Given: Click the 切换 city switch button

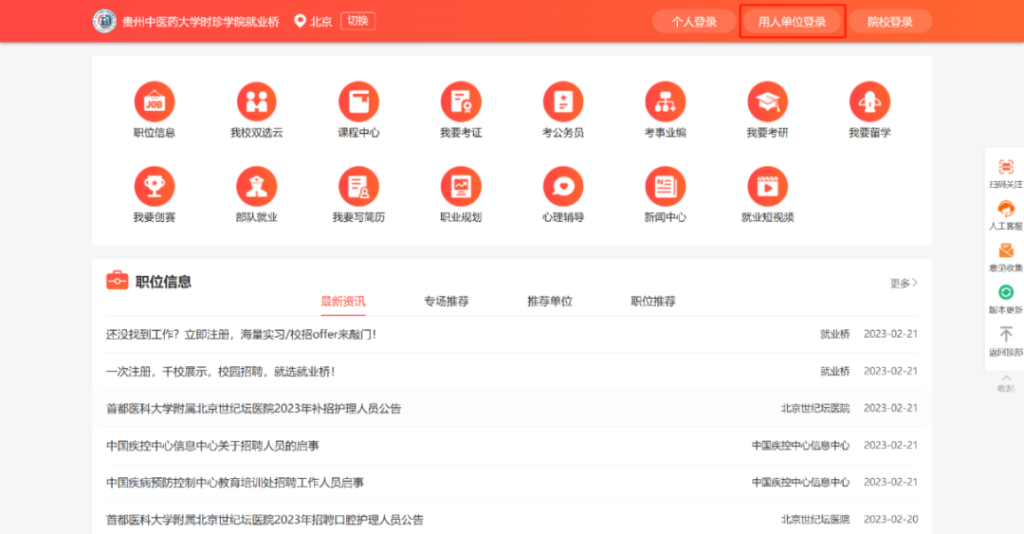Looking at the screenshot, I should [358, 21].
